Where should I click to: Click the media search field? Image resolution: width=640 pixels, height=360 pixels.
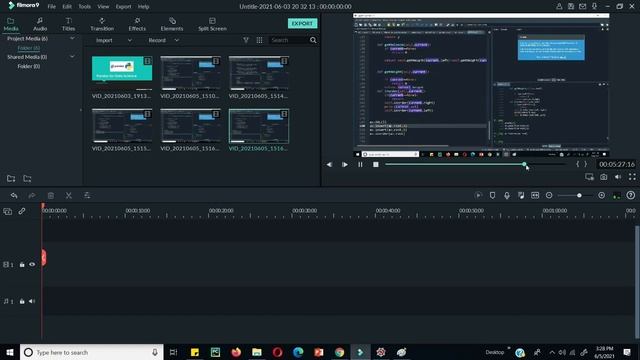pos(289,40)
